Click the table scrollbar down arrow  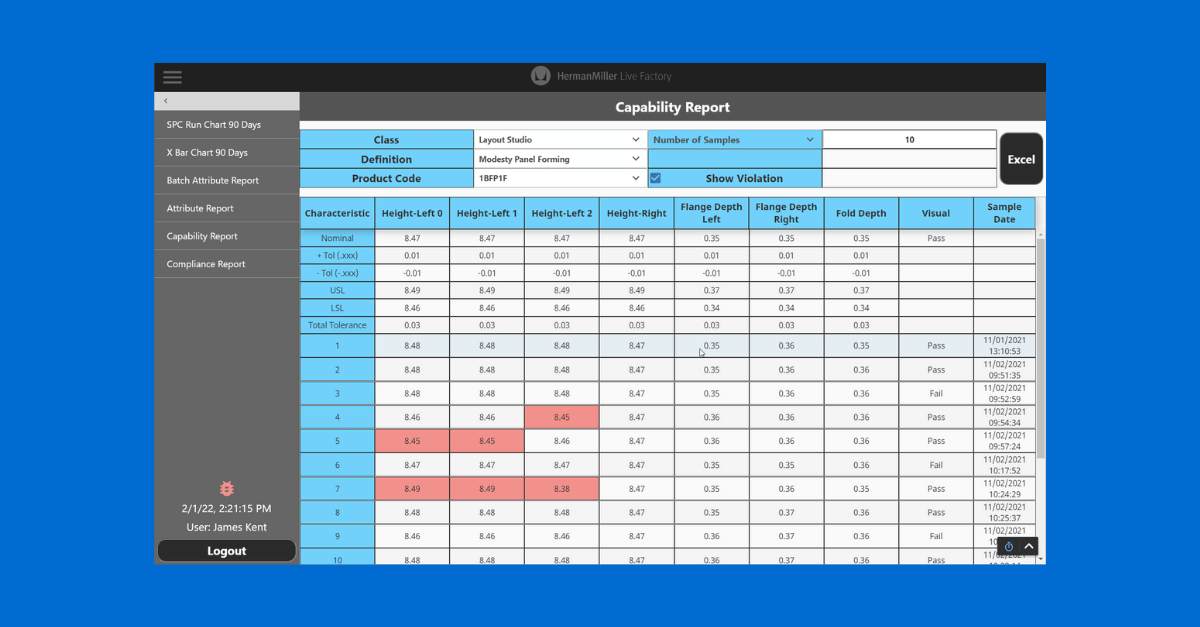point(1040,560)
